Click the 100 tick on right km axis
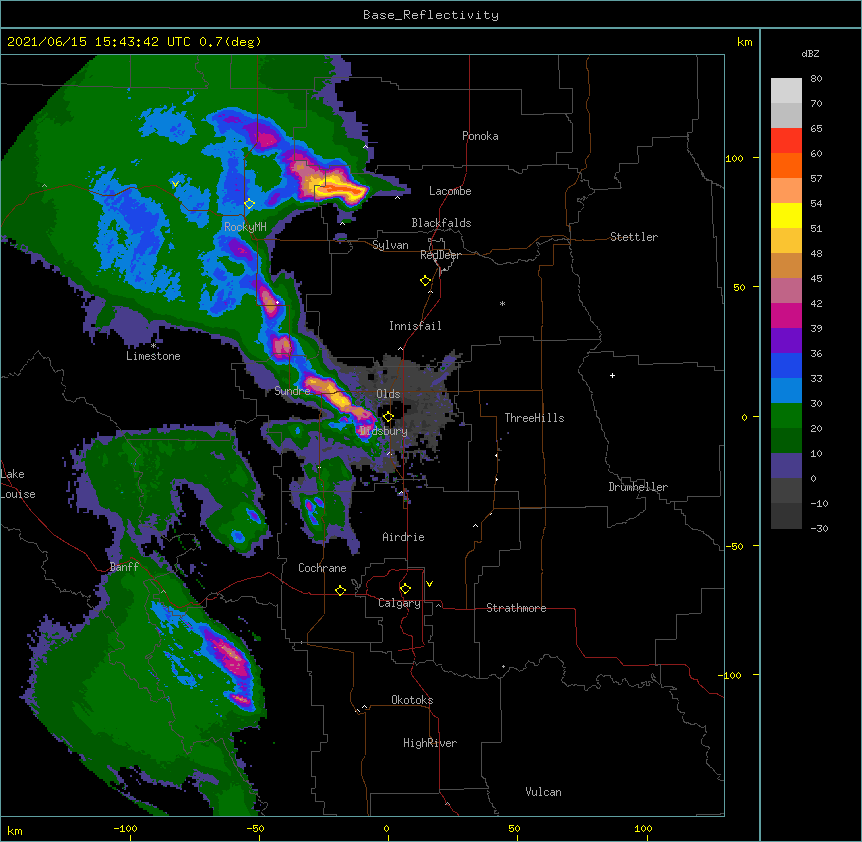The image size is (862, 842). coord(734,158)
